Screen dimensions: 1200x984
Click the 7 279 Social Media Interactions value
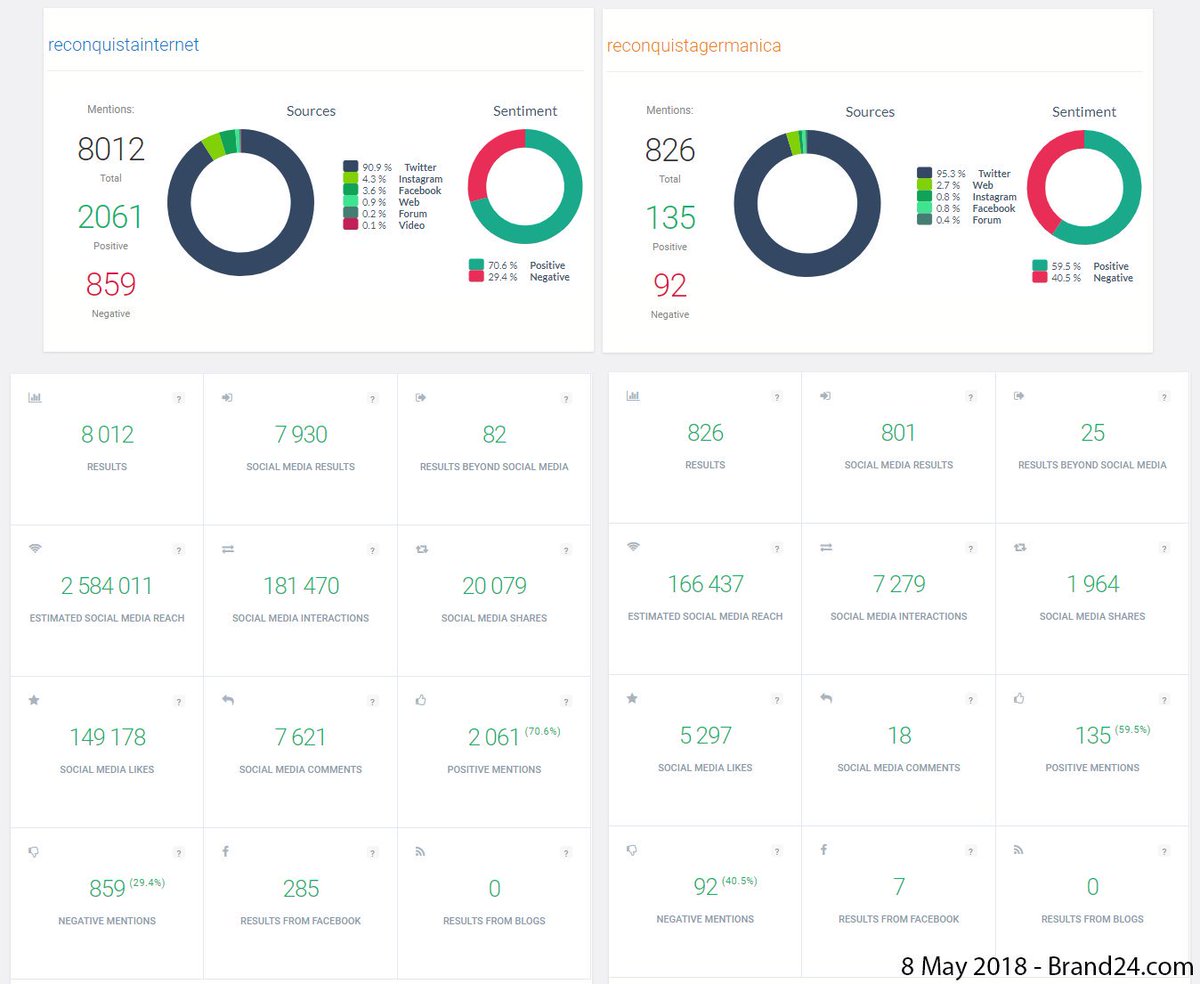pyautogui.click(x=899, y=584)
